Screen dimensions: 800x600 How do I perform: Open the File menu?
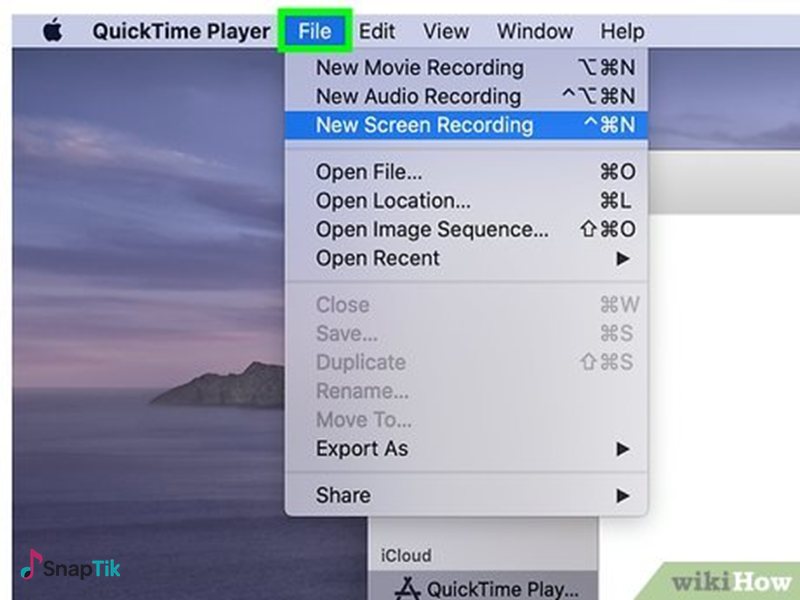[315, 30]
